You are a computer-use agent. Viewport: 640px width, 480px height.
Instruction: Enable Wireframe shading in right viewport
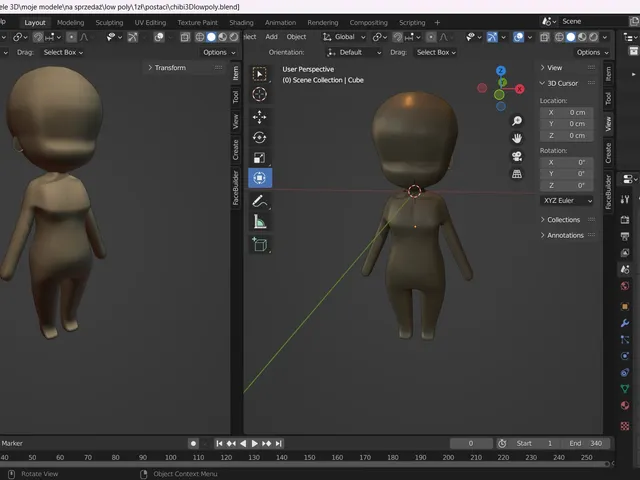coord(559,37)
